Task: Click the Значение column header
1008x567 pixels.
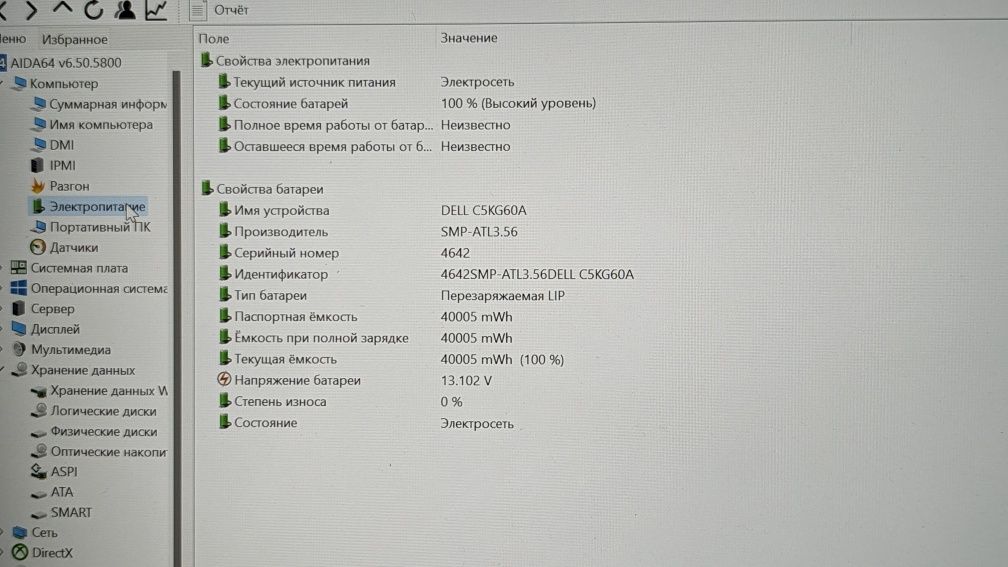Action: coord(469,38)
